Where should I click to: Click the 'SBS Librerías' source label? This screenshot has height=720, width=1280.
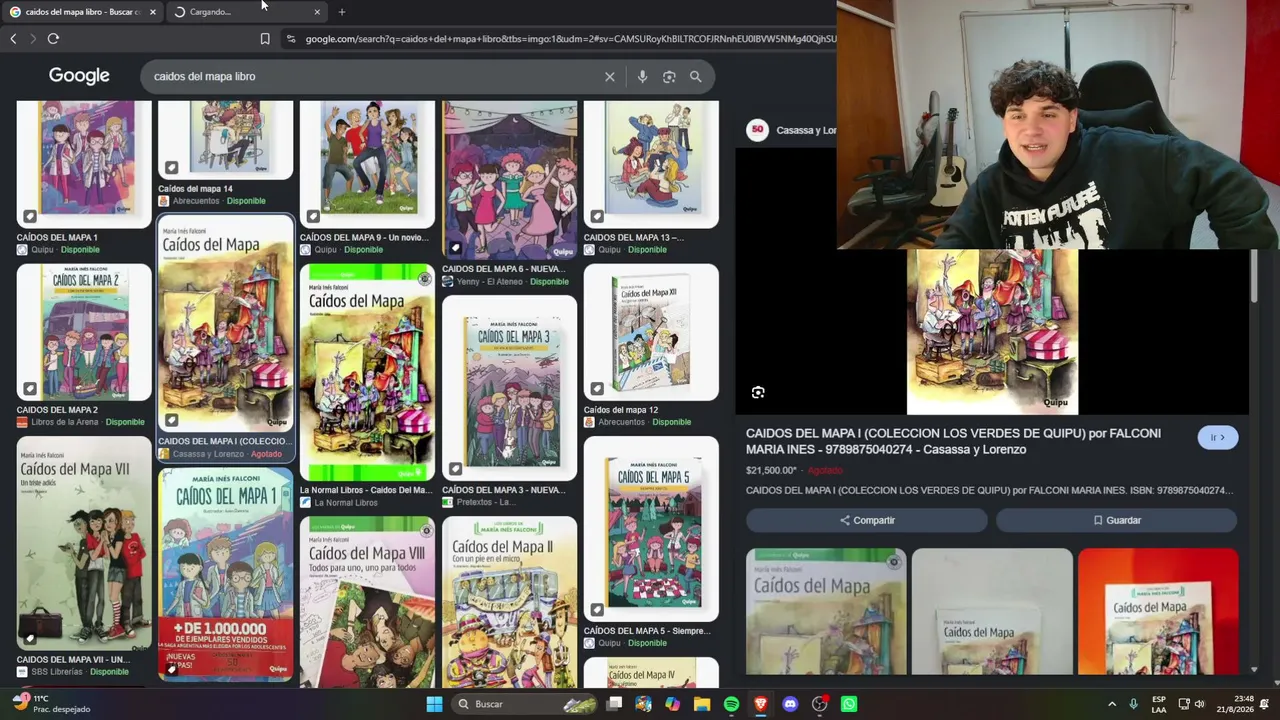point(58,672)
